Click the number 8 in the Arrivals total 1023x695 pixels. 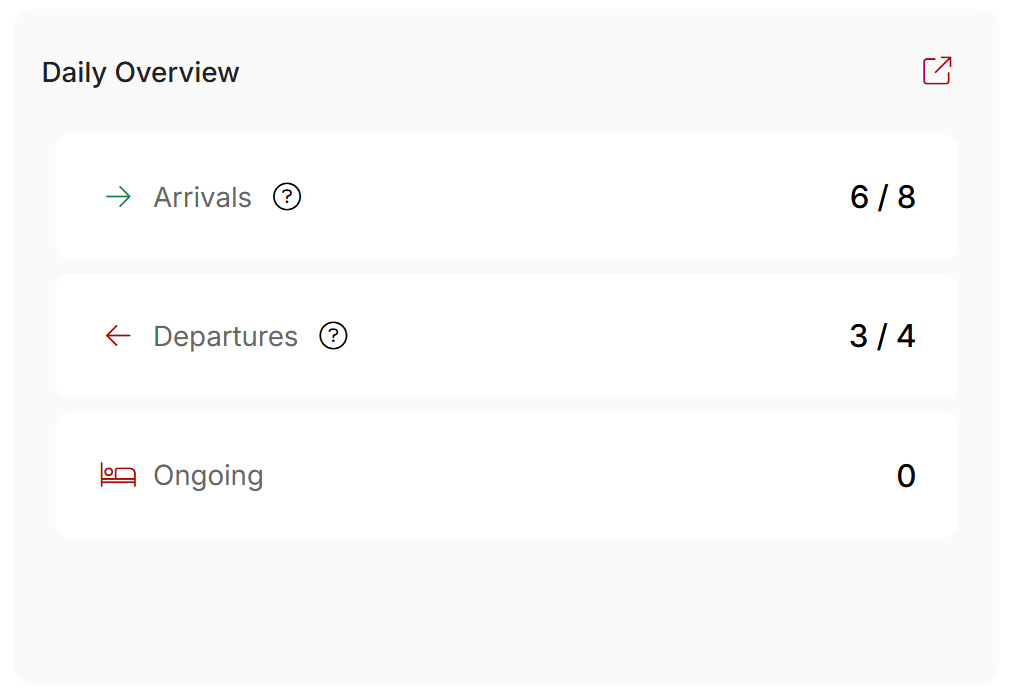[906, 197]
